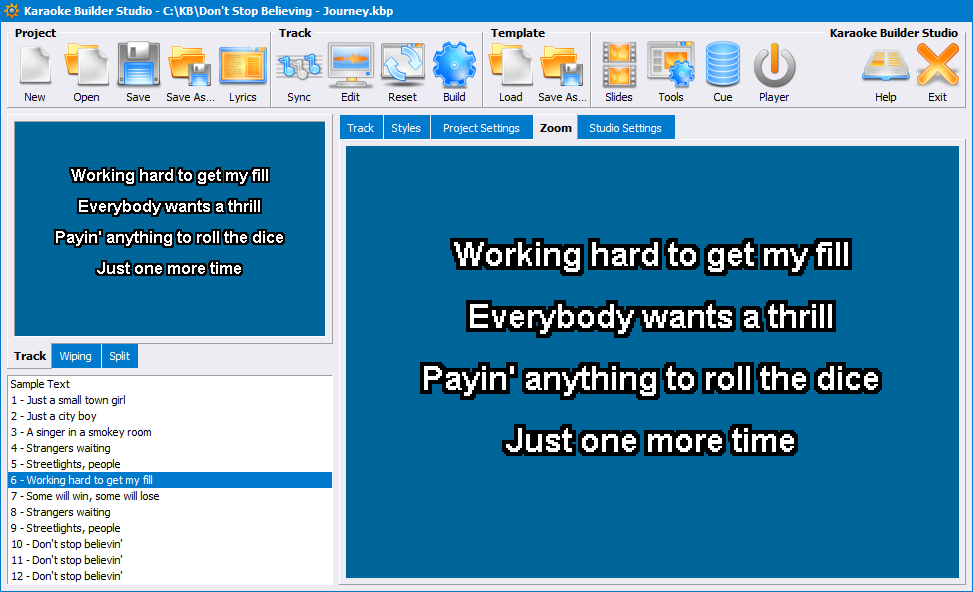Build the karaoke track
This screenshot has height=592, width=973.
(454, 73)
